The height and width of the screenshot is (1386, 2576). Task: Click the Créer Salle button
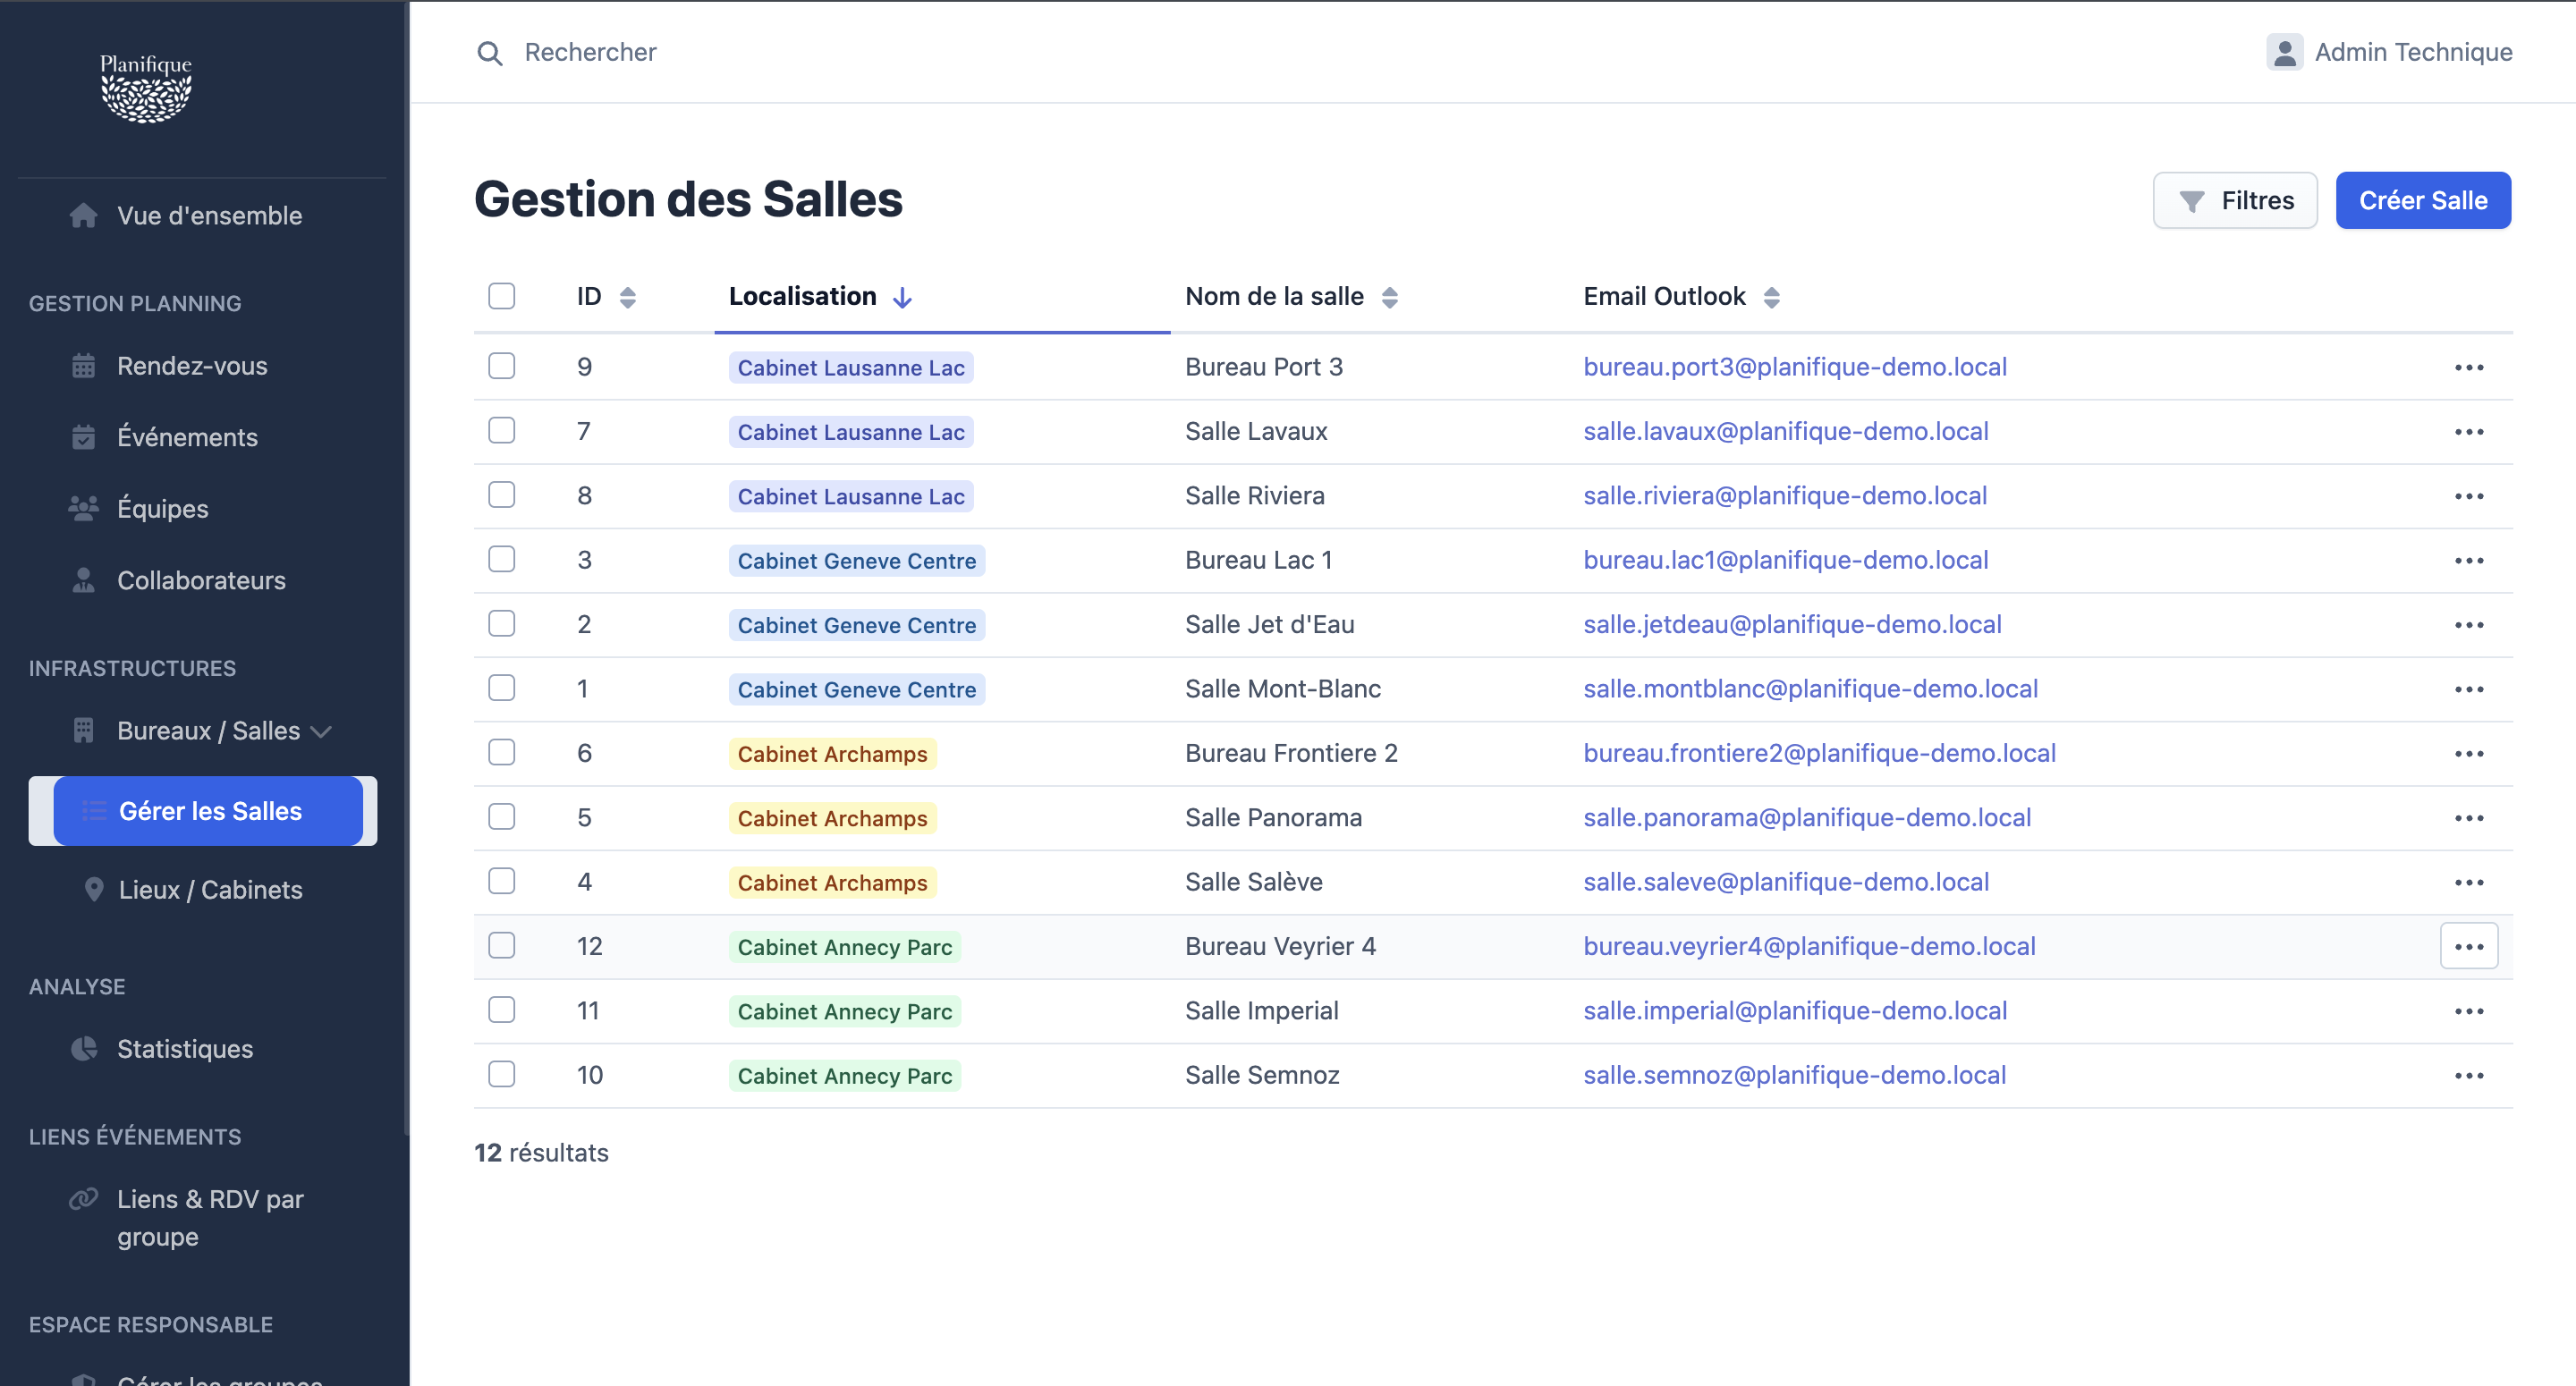(2422, 200)
